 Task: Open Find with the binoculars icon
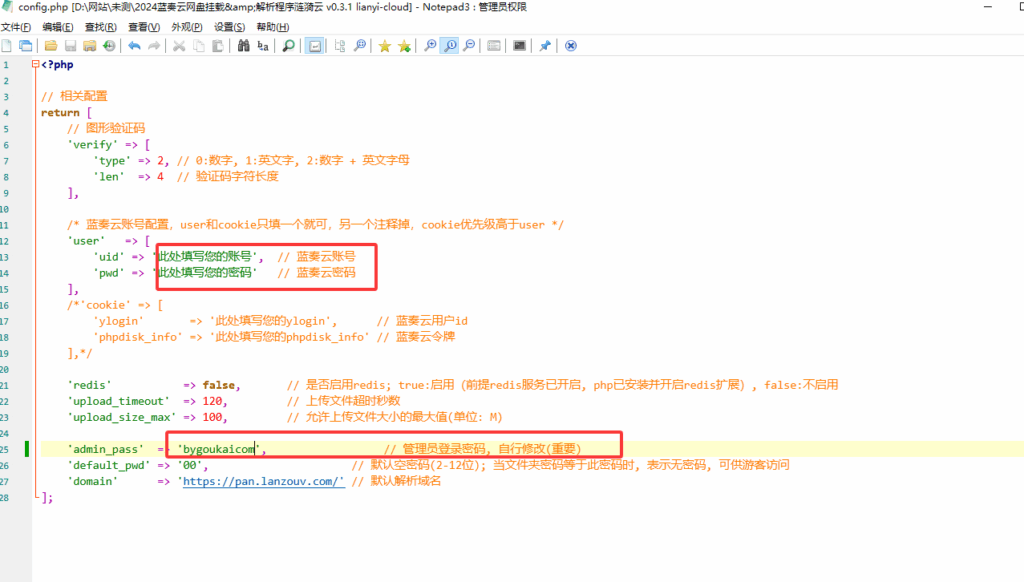[x=243, y=46]
